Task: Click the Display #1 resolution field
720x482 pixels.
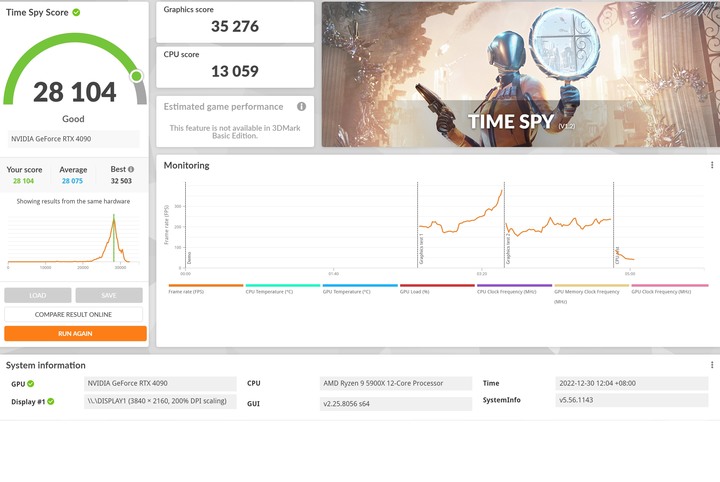Action: pos(160,401)
